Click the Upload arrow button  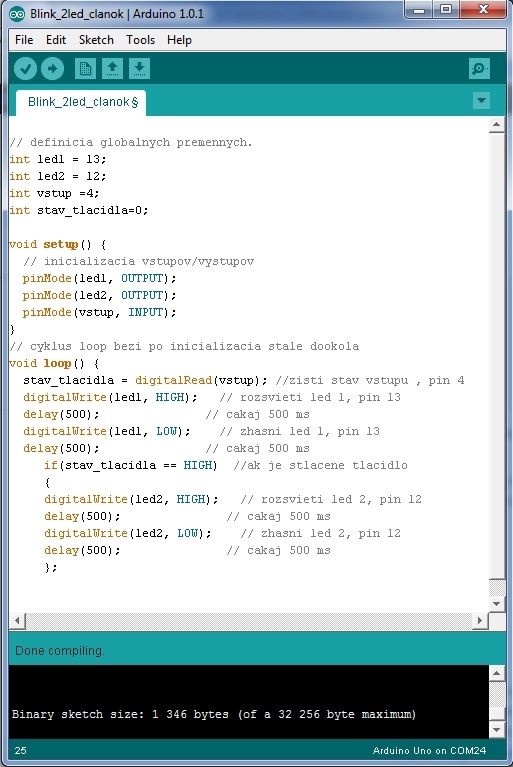click(x=52, y=68)
